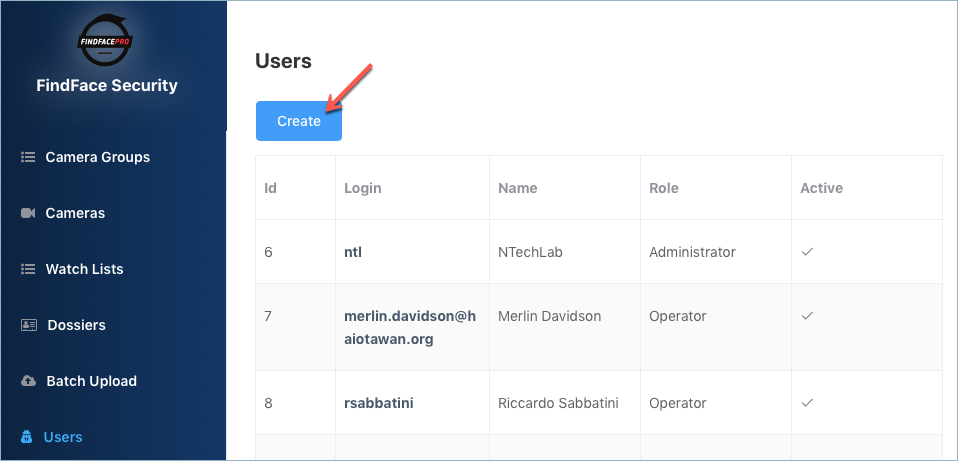Click the Create button
The image size is (958, 461).
[x=299, y=121]
